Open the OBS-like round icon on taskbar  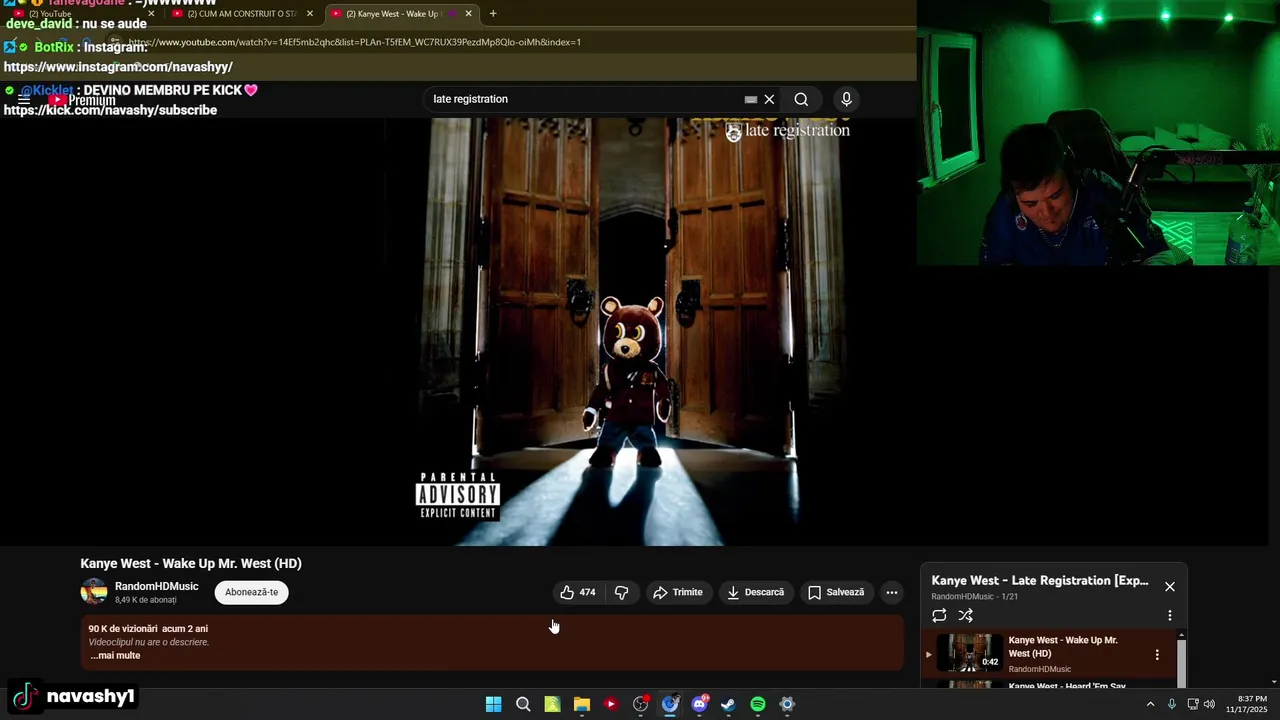click(641, 704)
